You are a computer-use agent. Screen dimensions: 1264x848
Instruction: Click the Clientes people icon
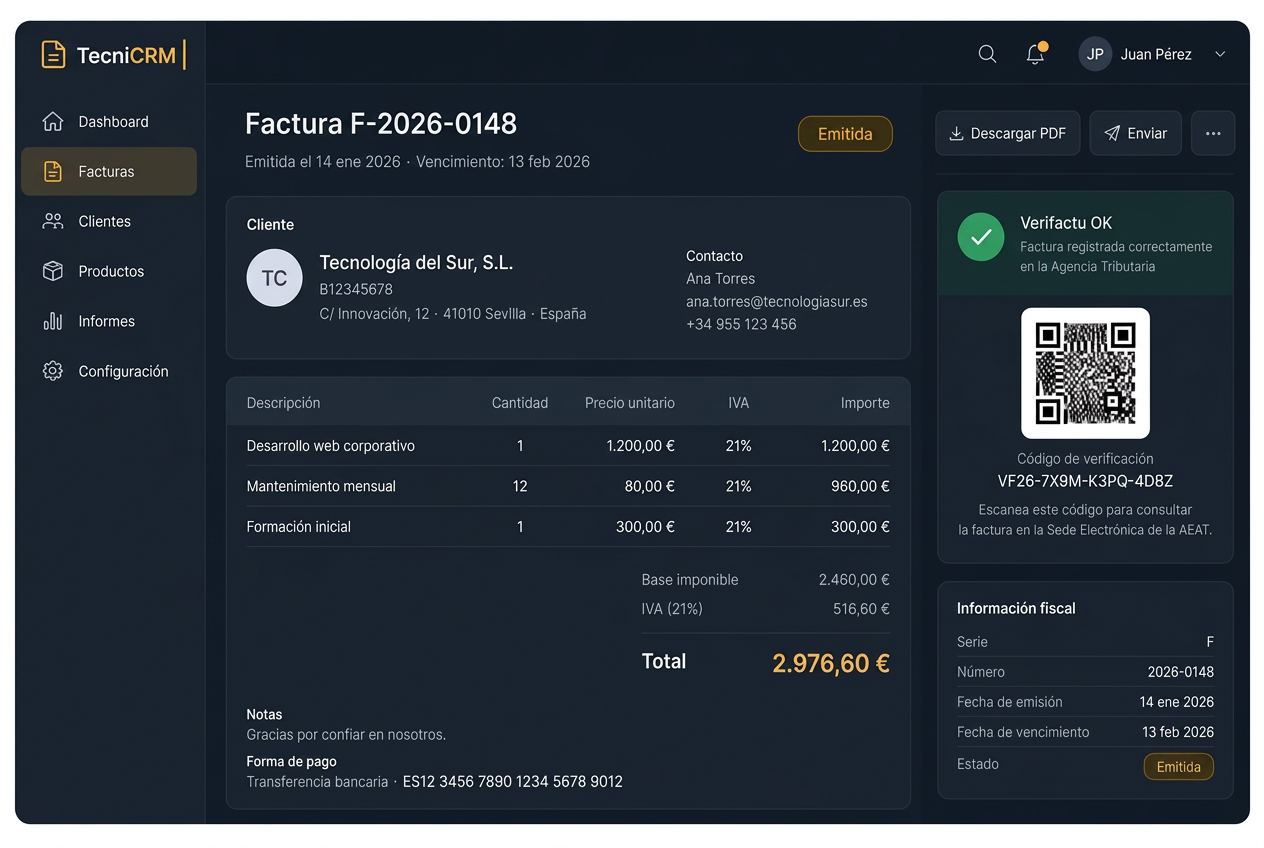[x=53, y=222]
